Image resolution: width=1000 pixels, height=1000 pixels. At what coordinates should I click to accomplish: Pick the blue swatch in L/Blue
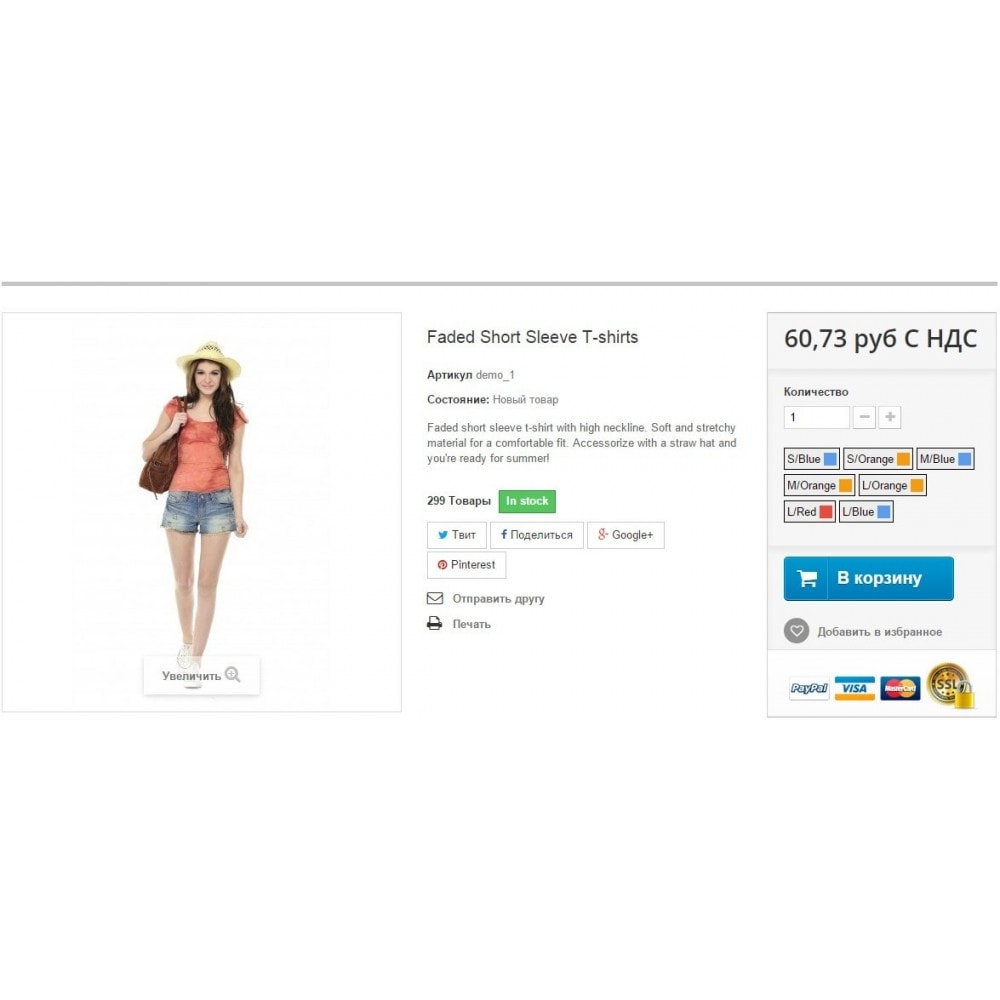[883, 511]
